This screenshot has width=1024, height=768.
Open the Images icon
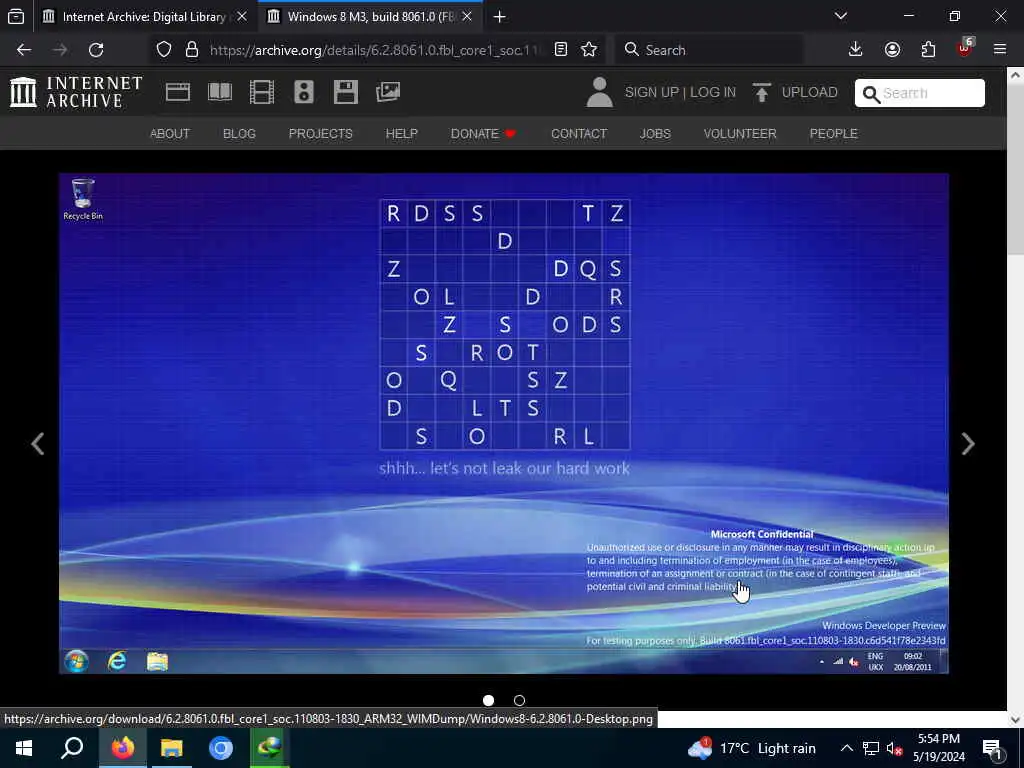388,92
